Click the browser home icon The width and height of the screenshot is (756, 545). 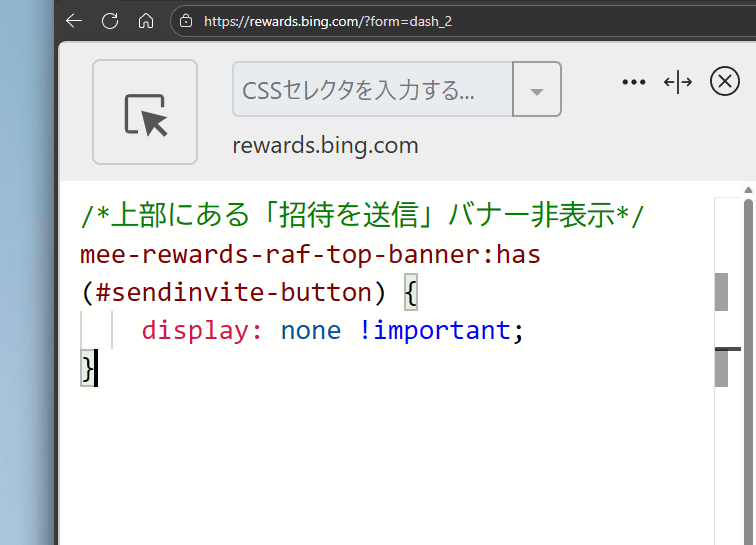[146, 20]
